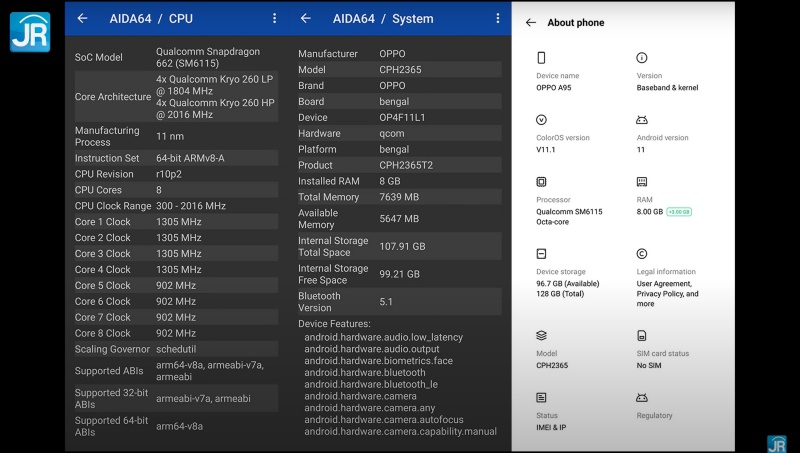This screenshot has height=453, width=800.
Task: Select the Hardware qcom value
Action: [x=392, y=134]
